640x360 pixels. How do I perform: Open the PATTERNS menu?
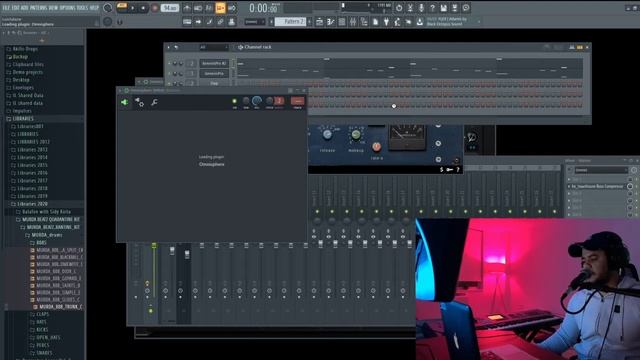[x=39, y=7]
